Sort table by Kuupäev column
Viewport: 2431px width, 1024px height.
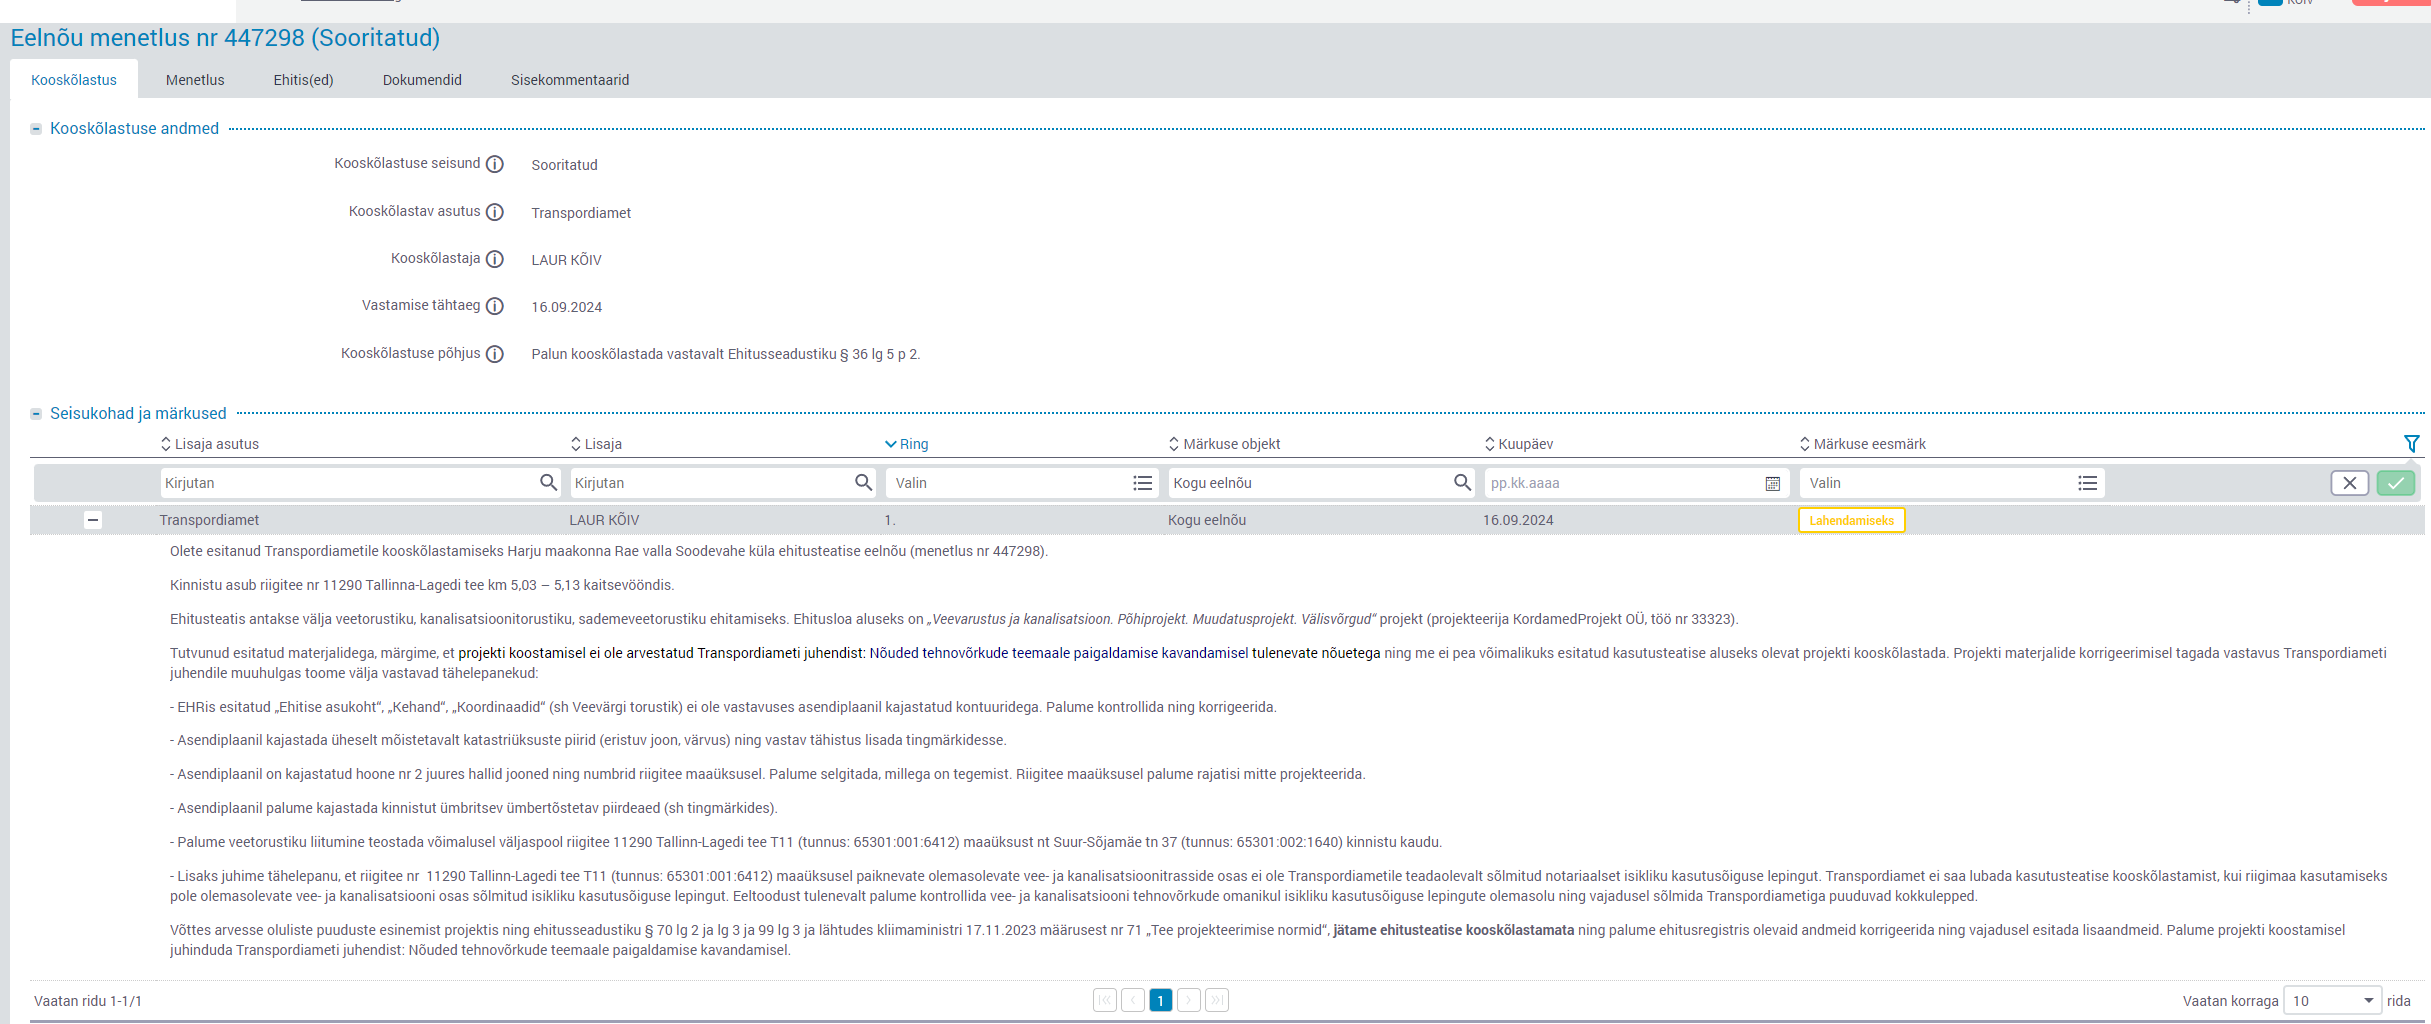tap(1519, 444)
